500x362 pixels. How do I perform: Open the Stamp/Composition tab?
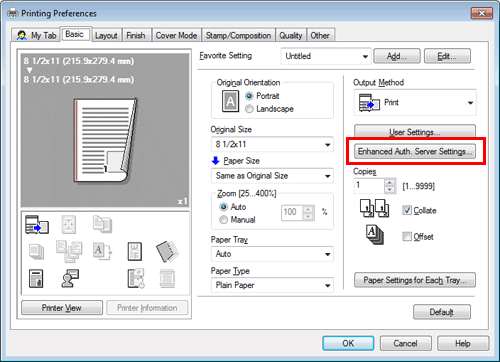(x=238, y=35)
